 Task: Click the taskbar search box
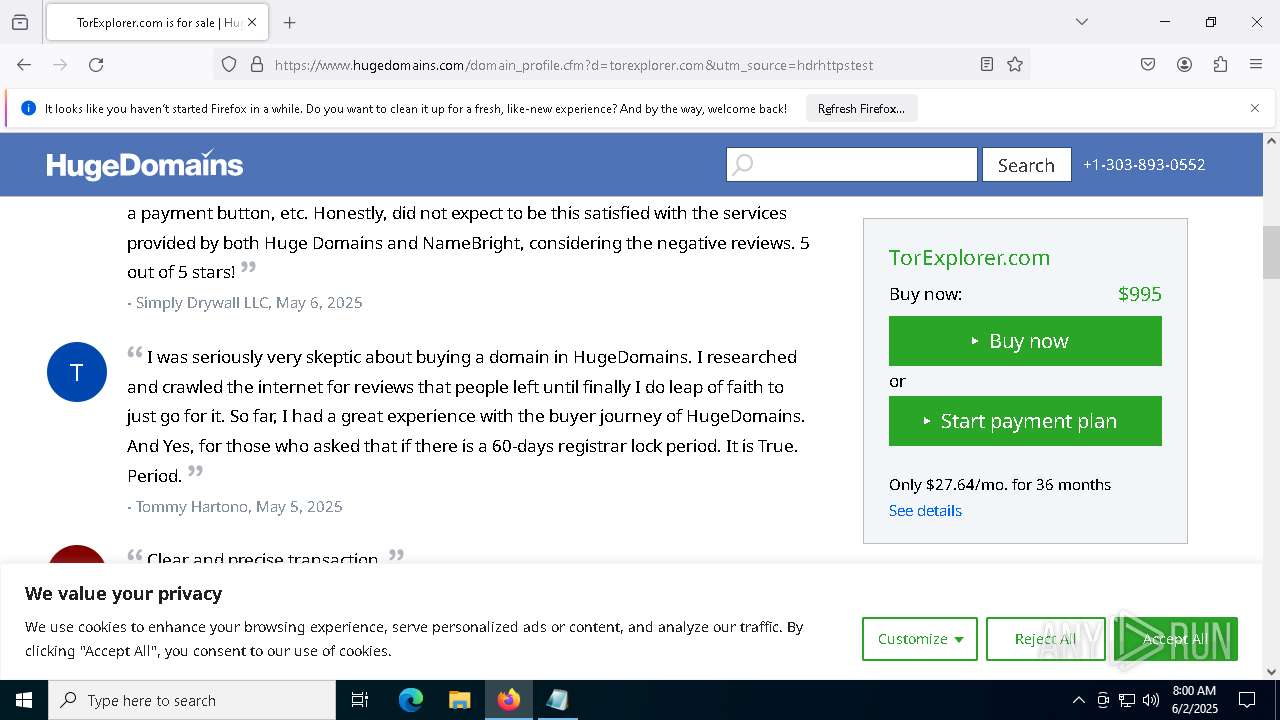pos(192,700)
